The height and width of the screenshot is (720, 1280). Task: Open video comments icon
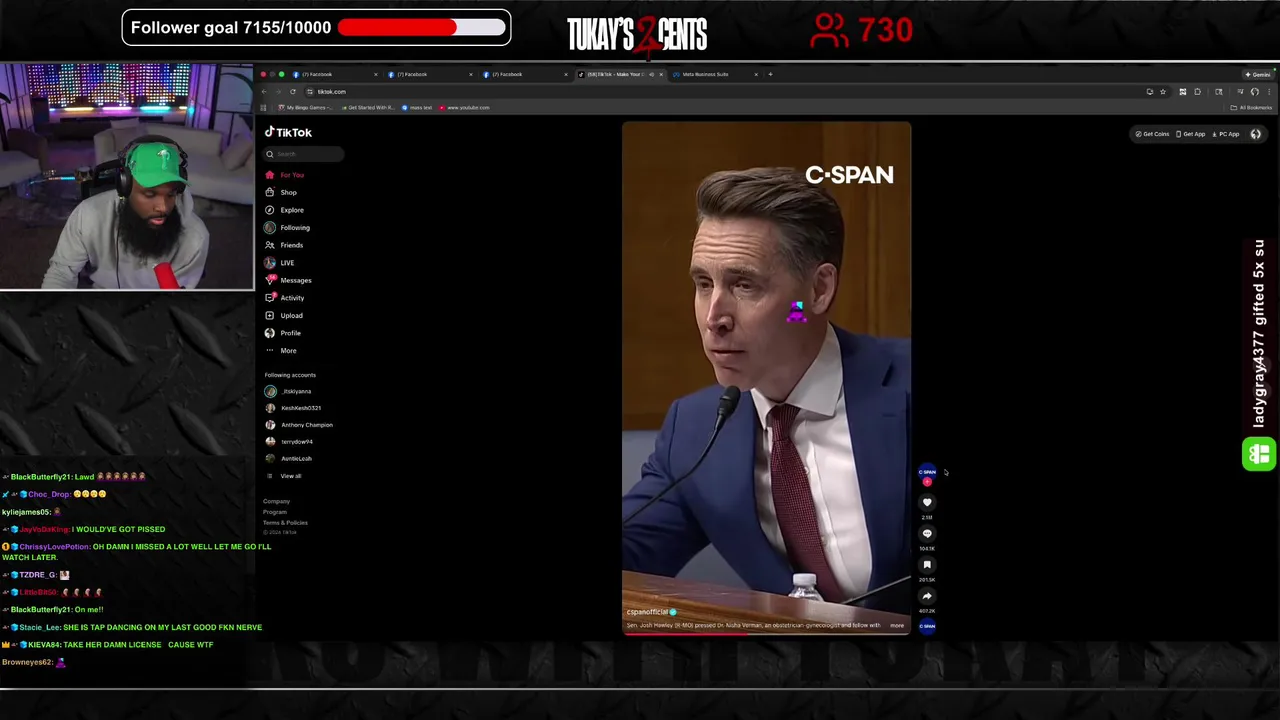(x=927, y=534)
